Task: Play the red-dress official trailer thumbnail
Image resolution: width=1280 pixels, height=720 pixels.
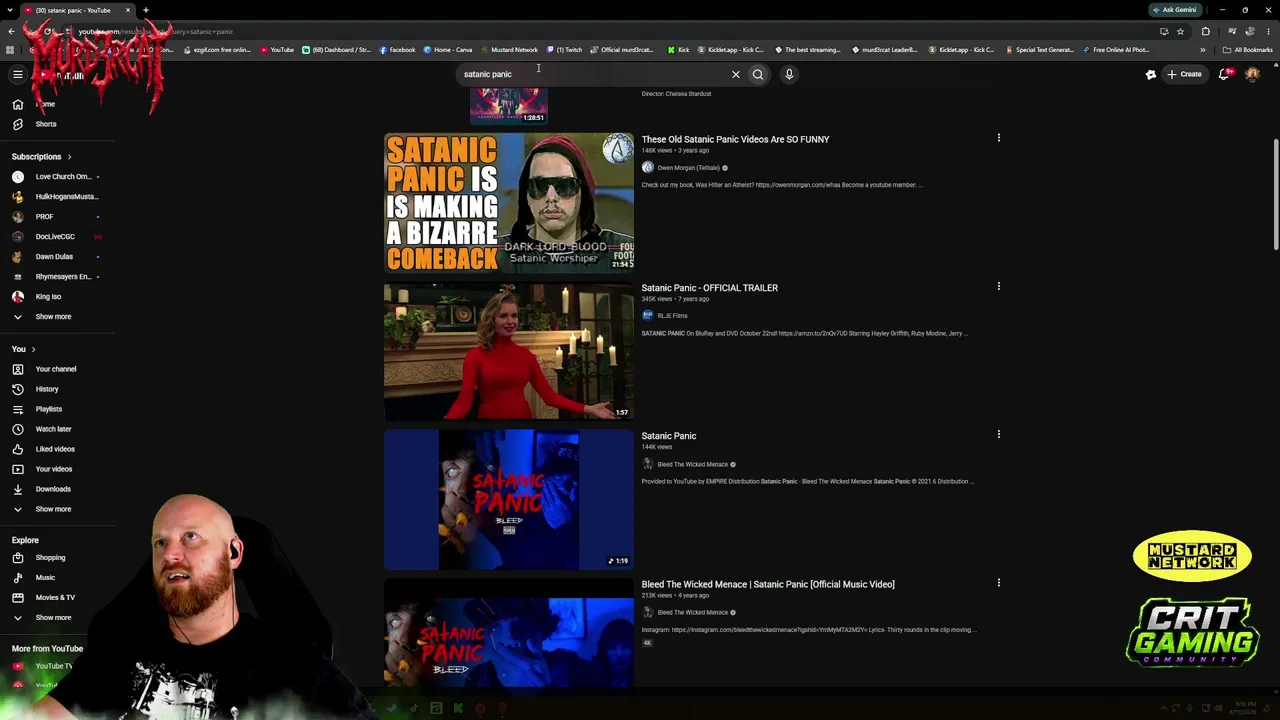Action: click(509, 351)
